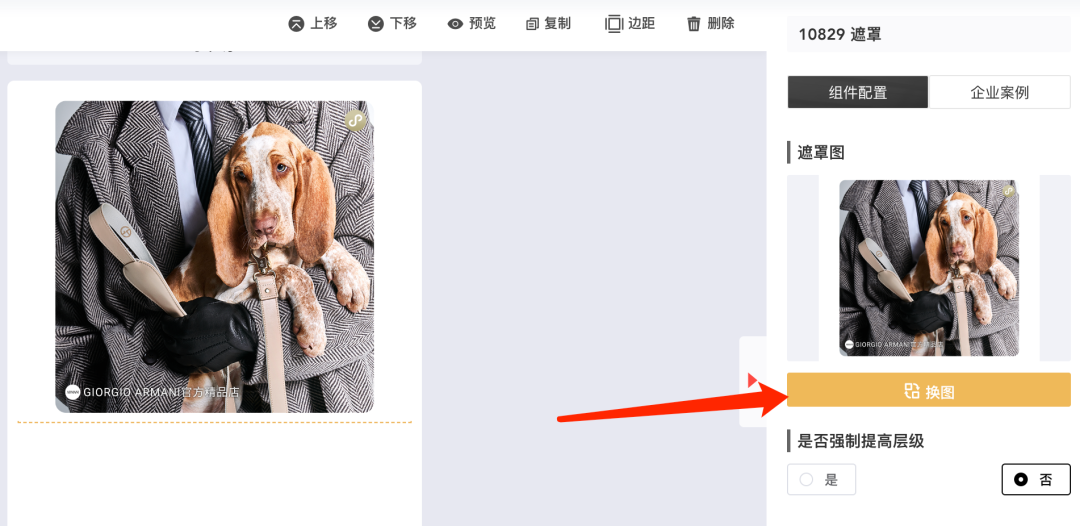
Task: Click the swap icon in 换图 button
Action: (x=912, y=391)
